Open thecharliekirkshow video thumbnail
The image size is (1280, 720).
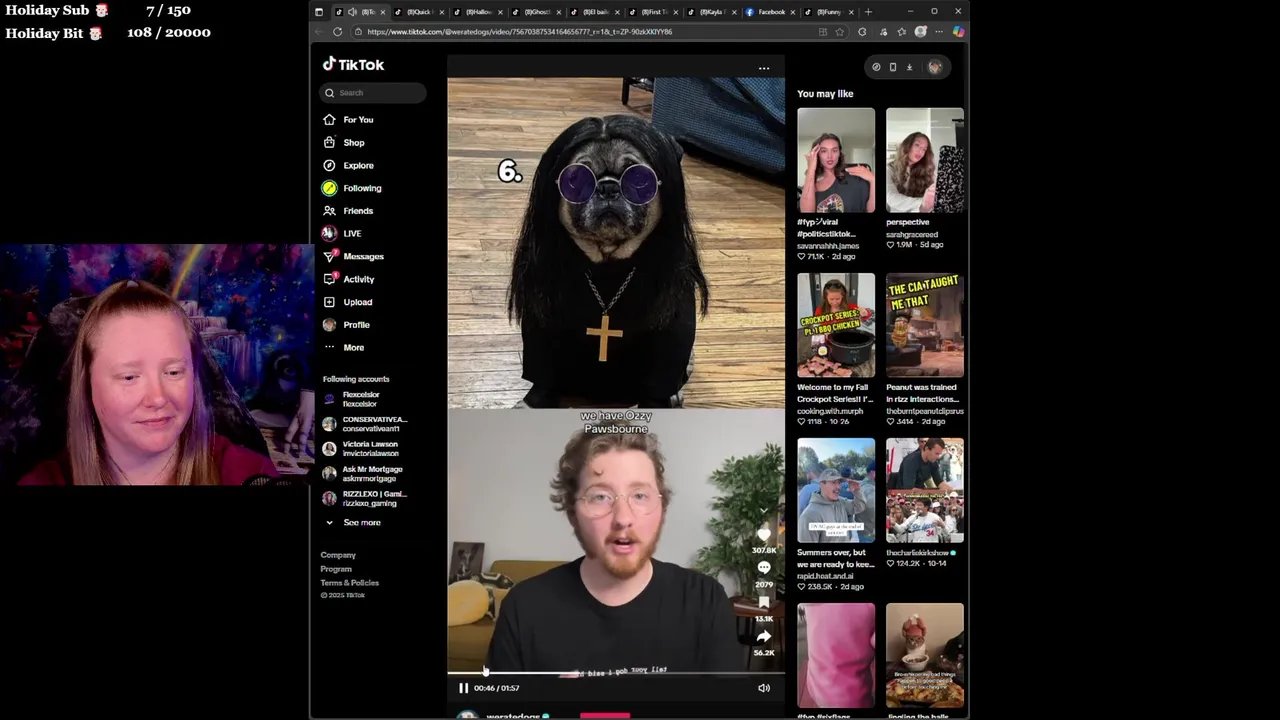925,490
